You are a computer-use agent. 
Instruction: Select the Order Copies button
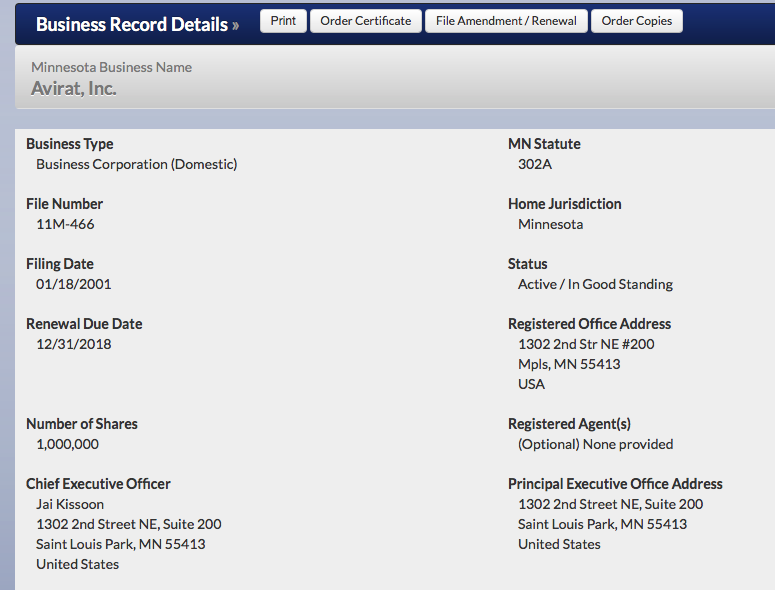coord(637,21)
